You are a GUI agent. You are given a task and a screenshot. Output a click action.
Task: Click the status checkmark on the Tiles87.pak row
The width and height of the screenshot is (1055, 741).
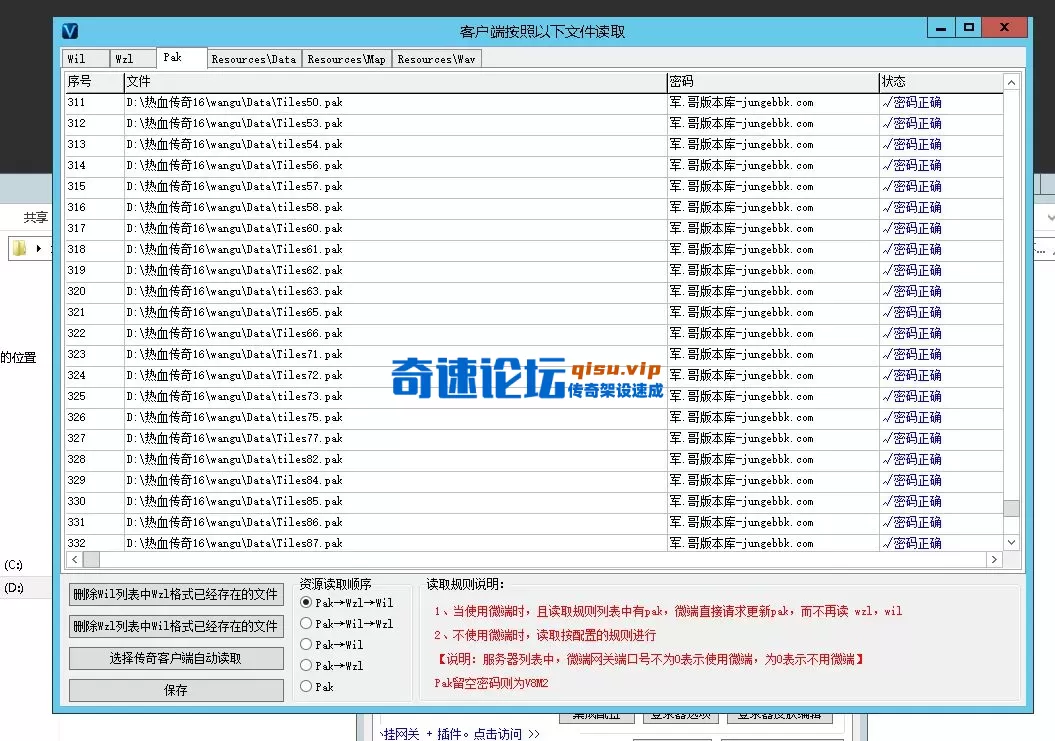coord(885,543)
